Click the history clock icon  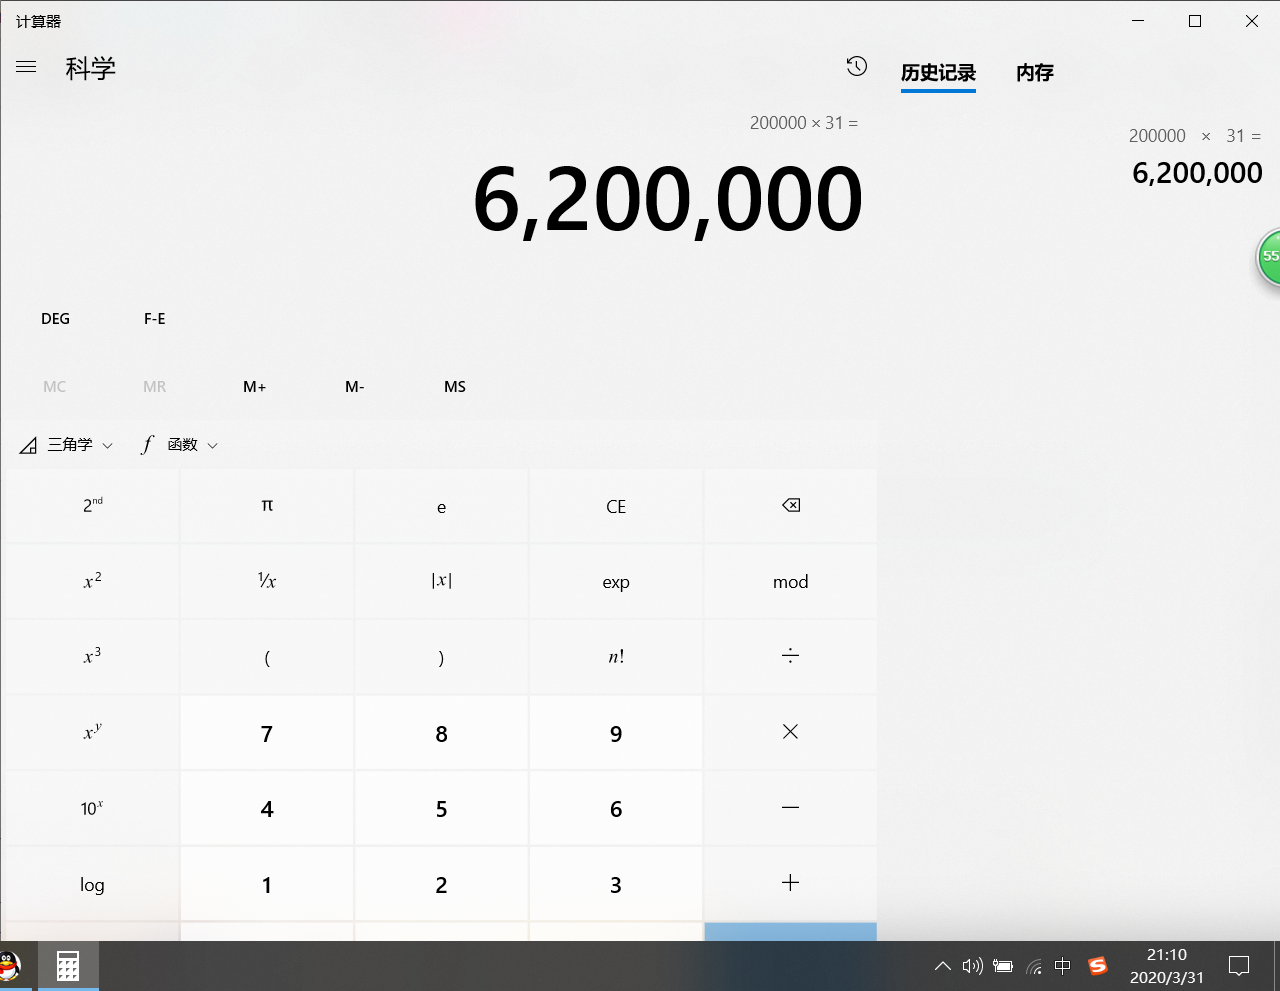pyautogui.click(x=857, y=66)
